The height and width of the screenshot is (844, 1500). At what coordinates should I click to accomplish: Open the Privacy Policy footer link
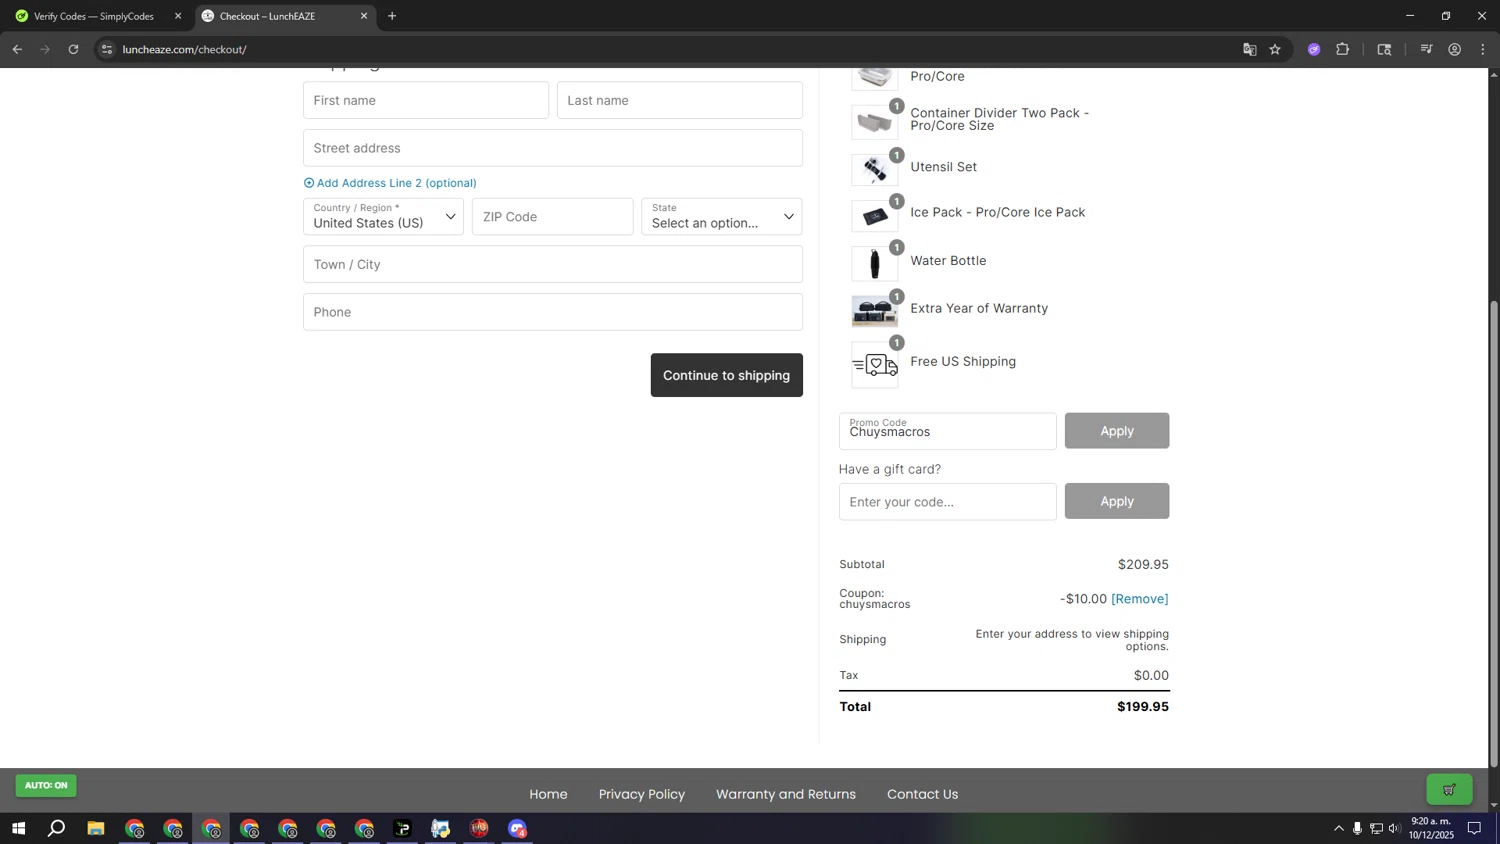(642, 794)
